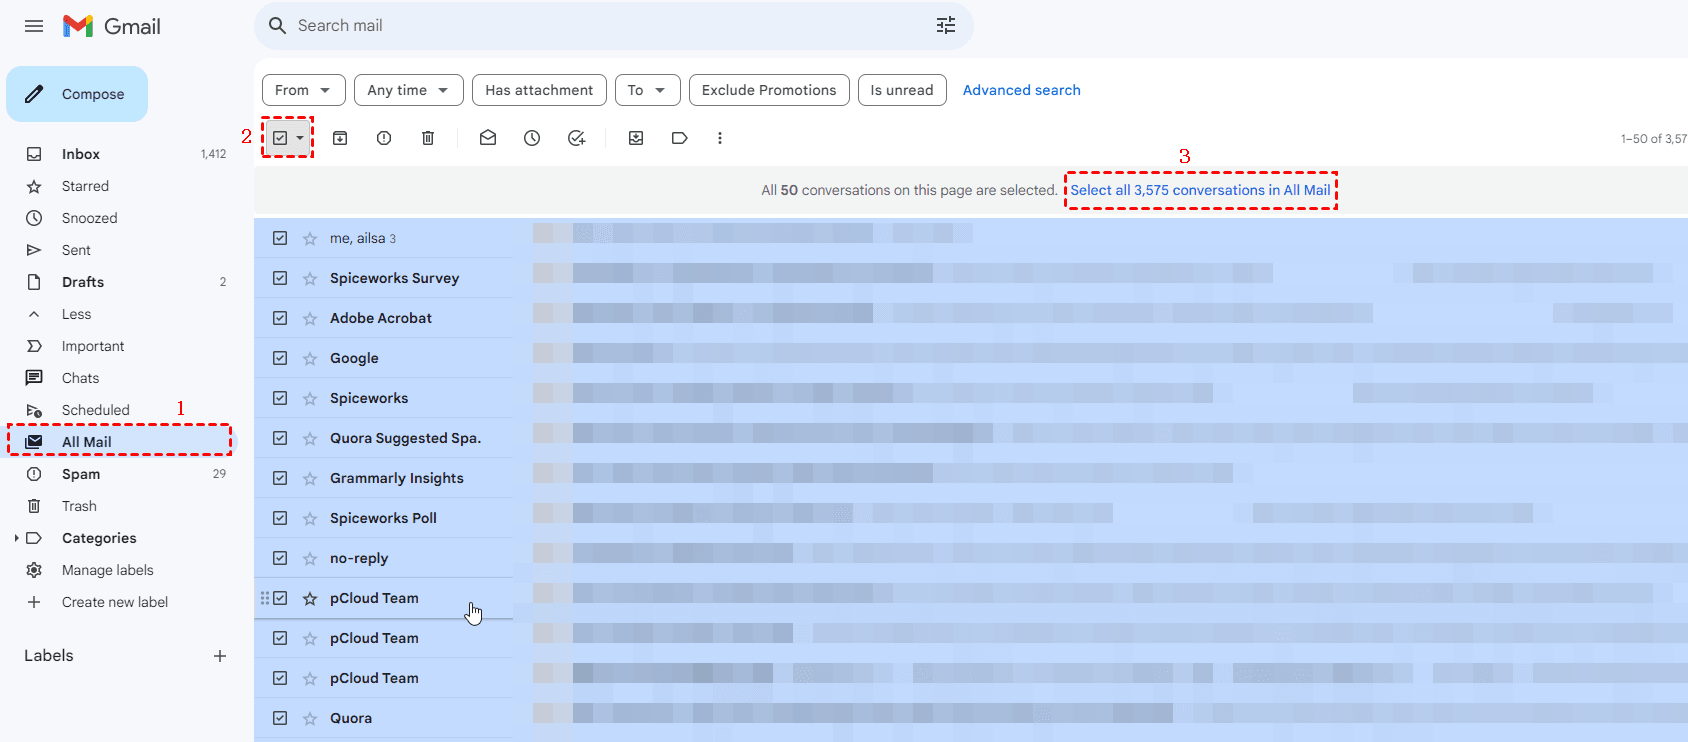Uncheck the no-reply email
1688x742 pixels.
tap(280, 558)
